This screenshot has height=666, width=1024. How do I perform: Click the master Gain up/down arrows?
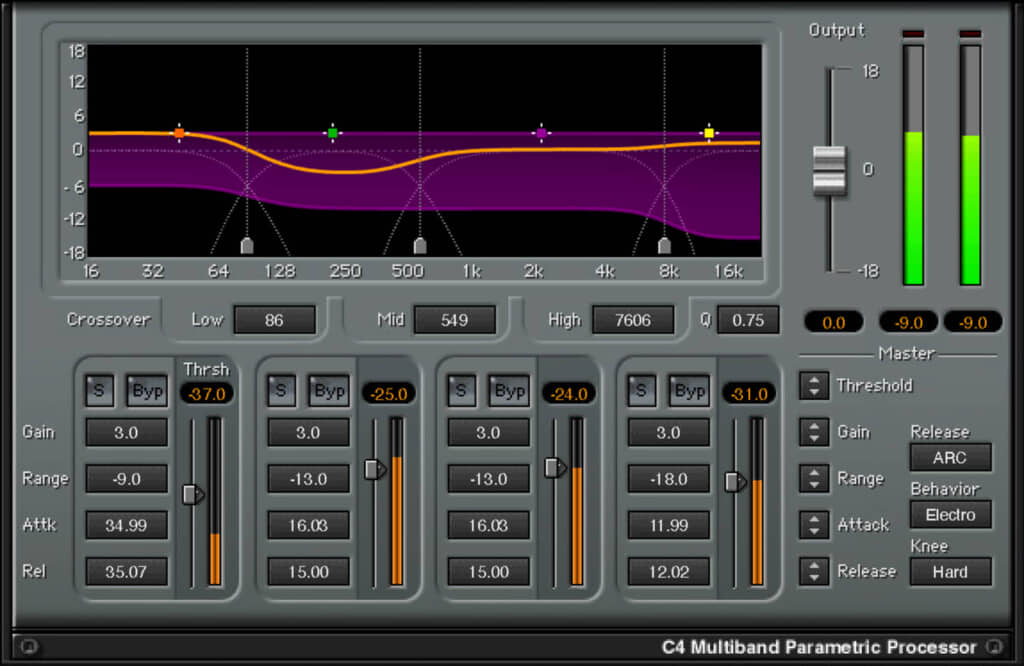(816, 432)
